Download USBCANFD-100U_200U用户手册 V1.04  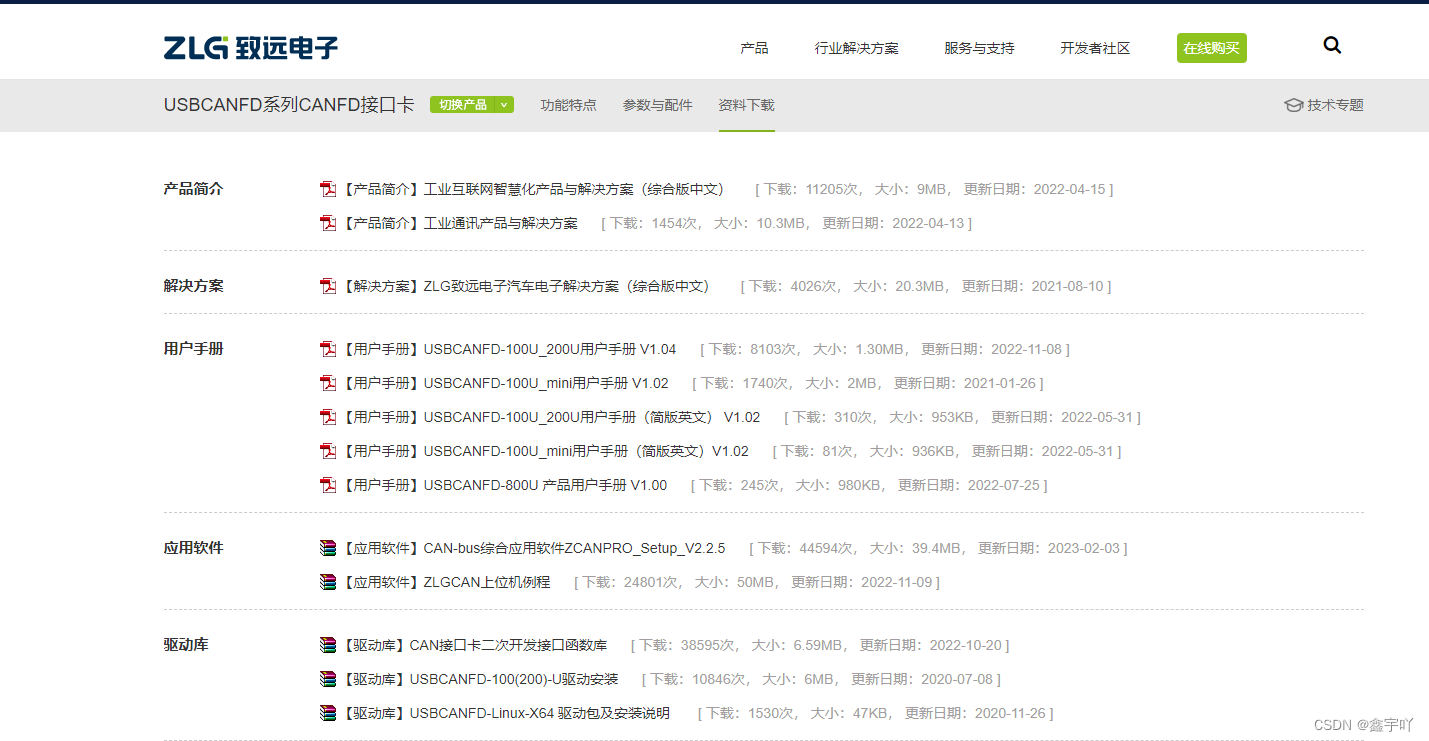[509, 349]
